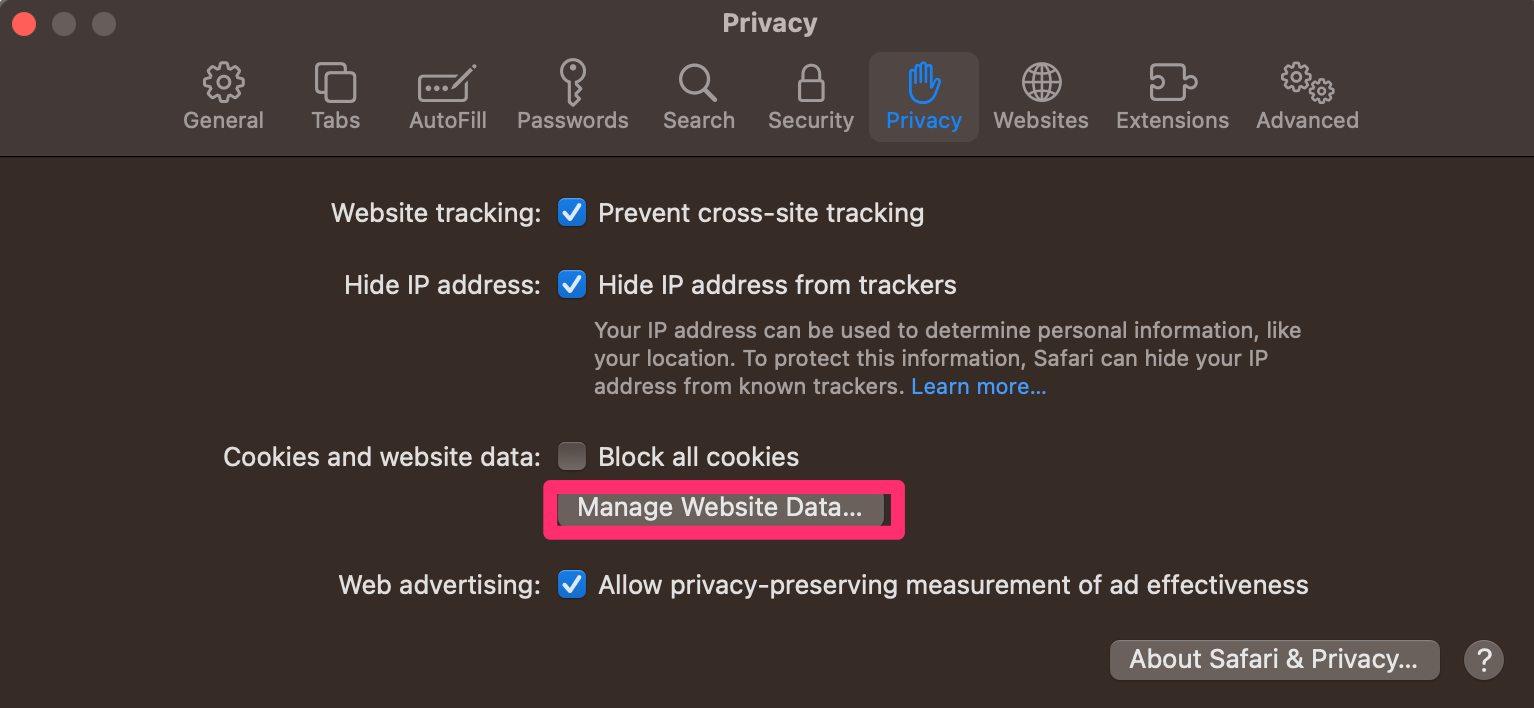Image resolution: width=1534 pixels, height=708 pixels.
Task: Disable privacy-preserving ad measurement
Action: pyautogui.click(x=571, y=584)
